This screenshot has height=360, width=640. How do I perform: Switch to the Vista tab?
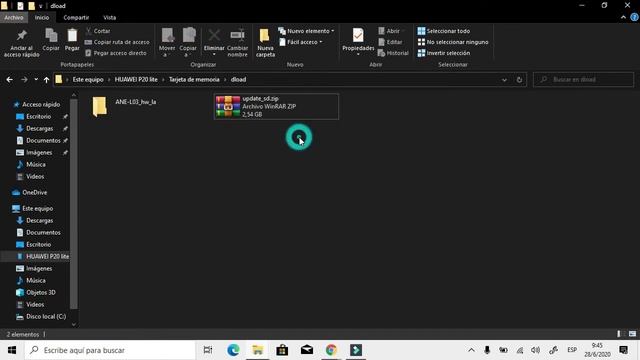109,18
